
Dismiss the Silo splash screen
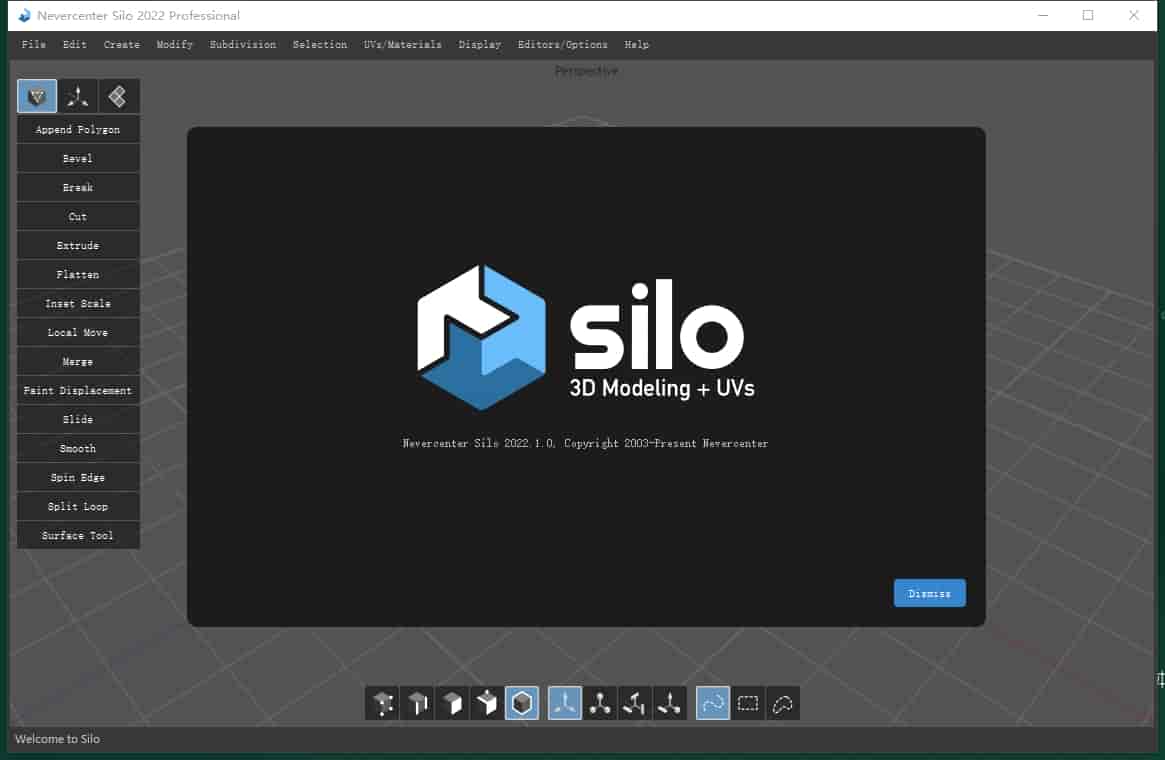pyautogui.click(x=929, y=593)
